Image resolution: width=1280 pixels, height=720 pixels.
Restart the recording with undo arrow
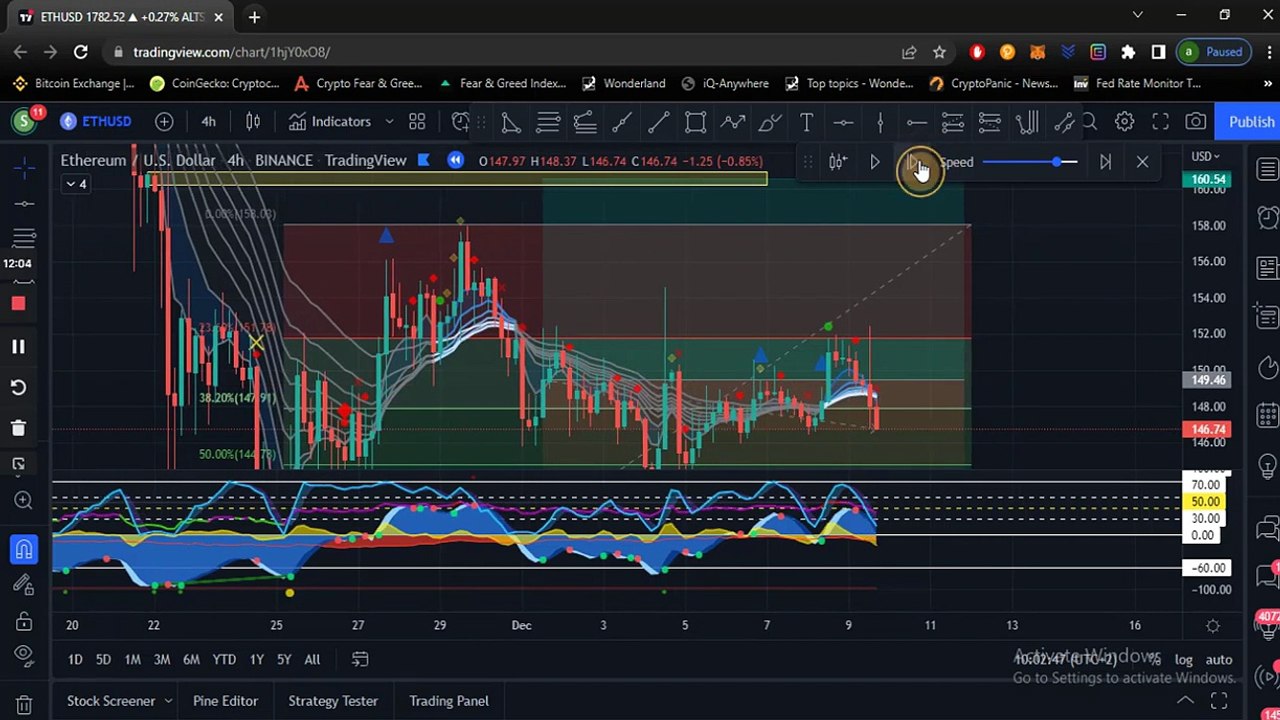coord(18,388)
